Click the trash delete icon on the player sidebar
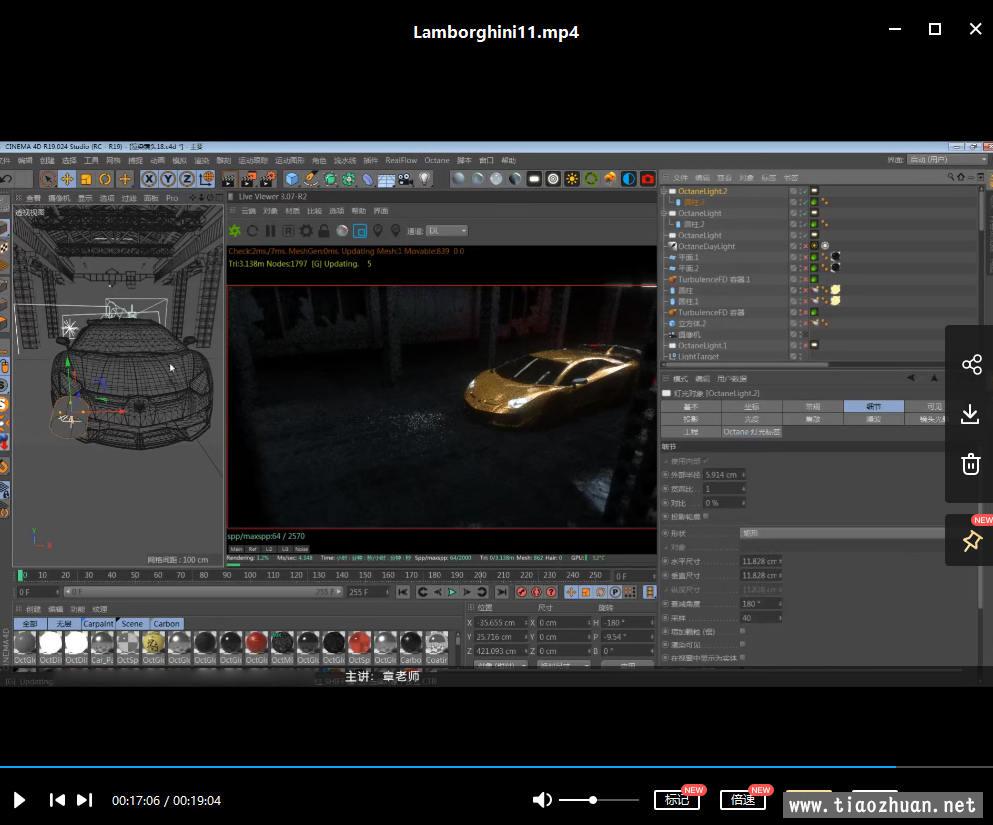The height and width of the screenshot is (825, 993). click(971, 464)
